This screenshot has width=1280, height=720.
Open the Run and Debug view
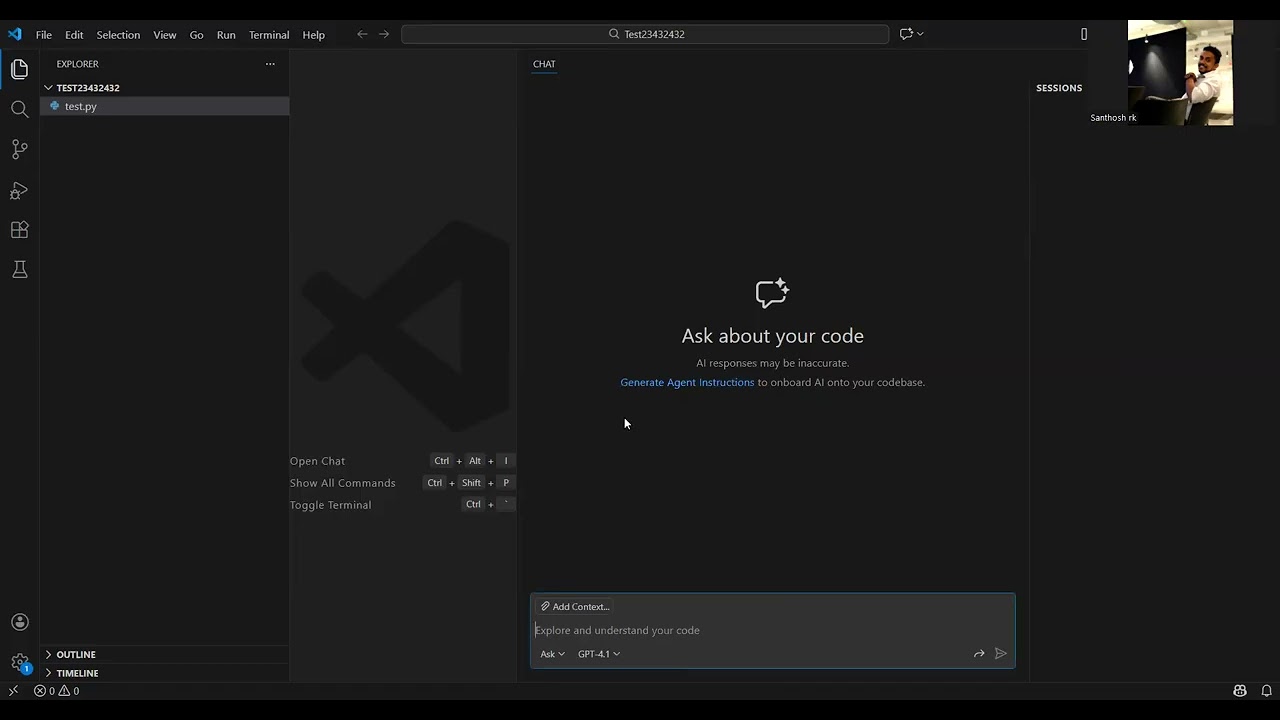click(19, 190)
